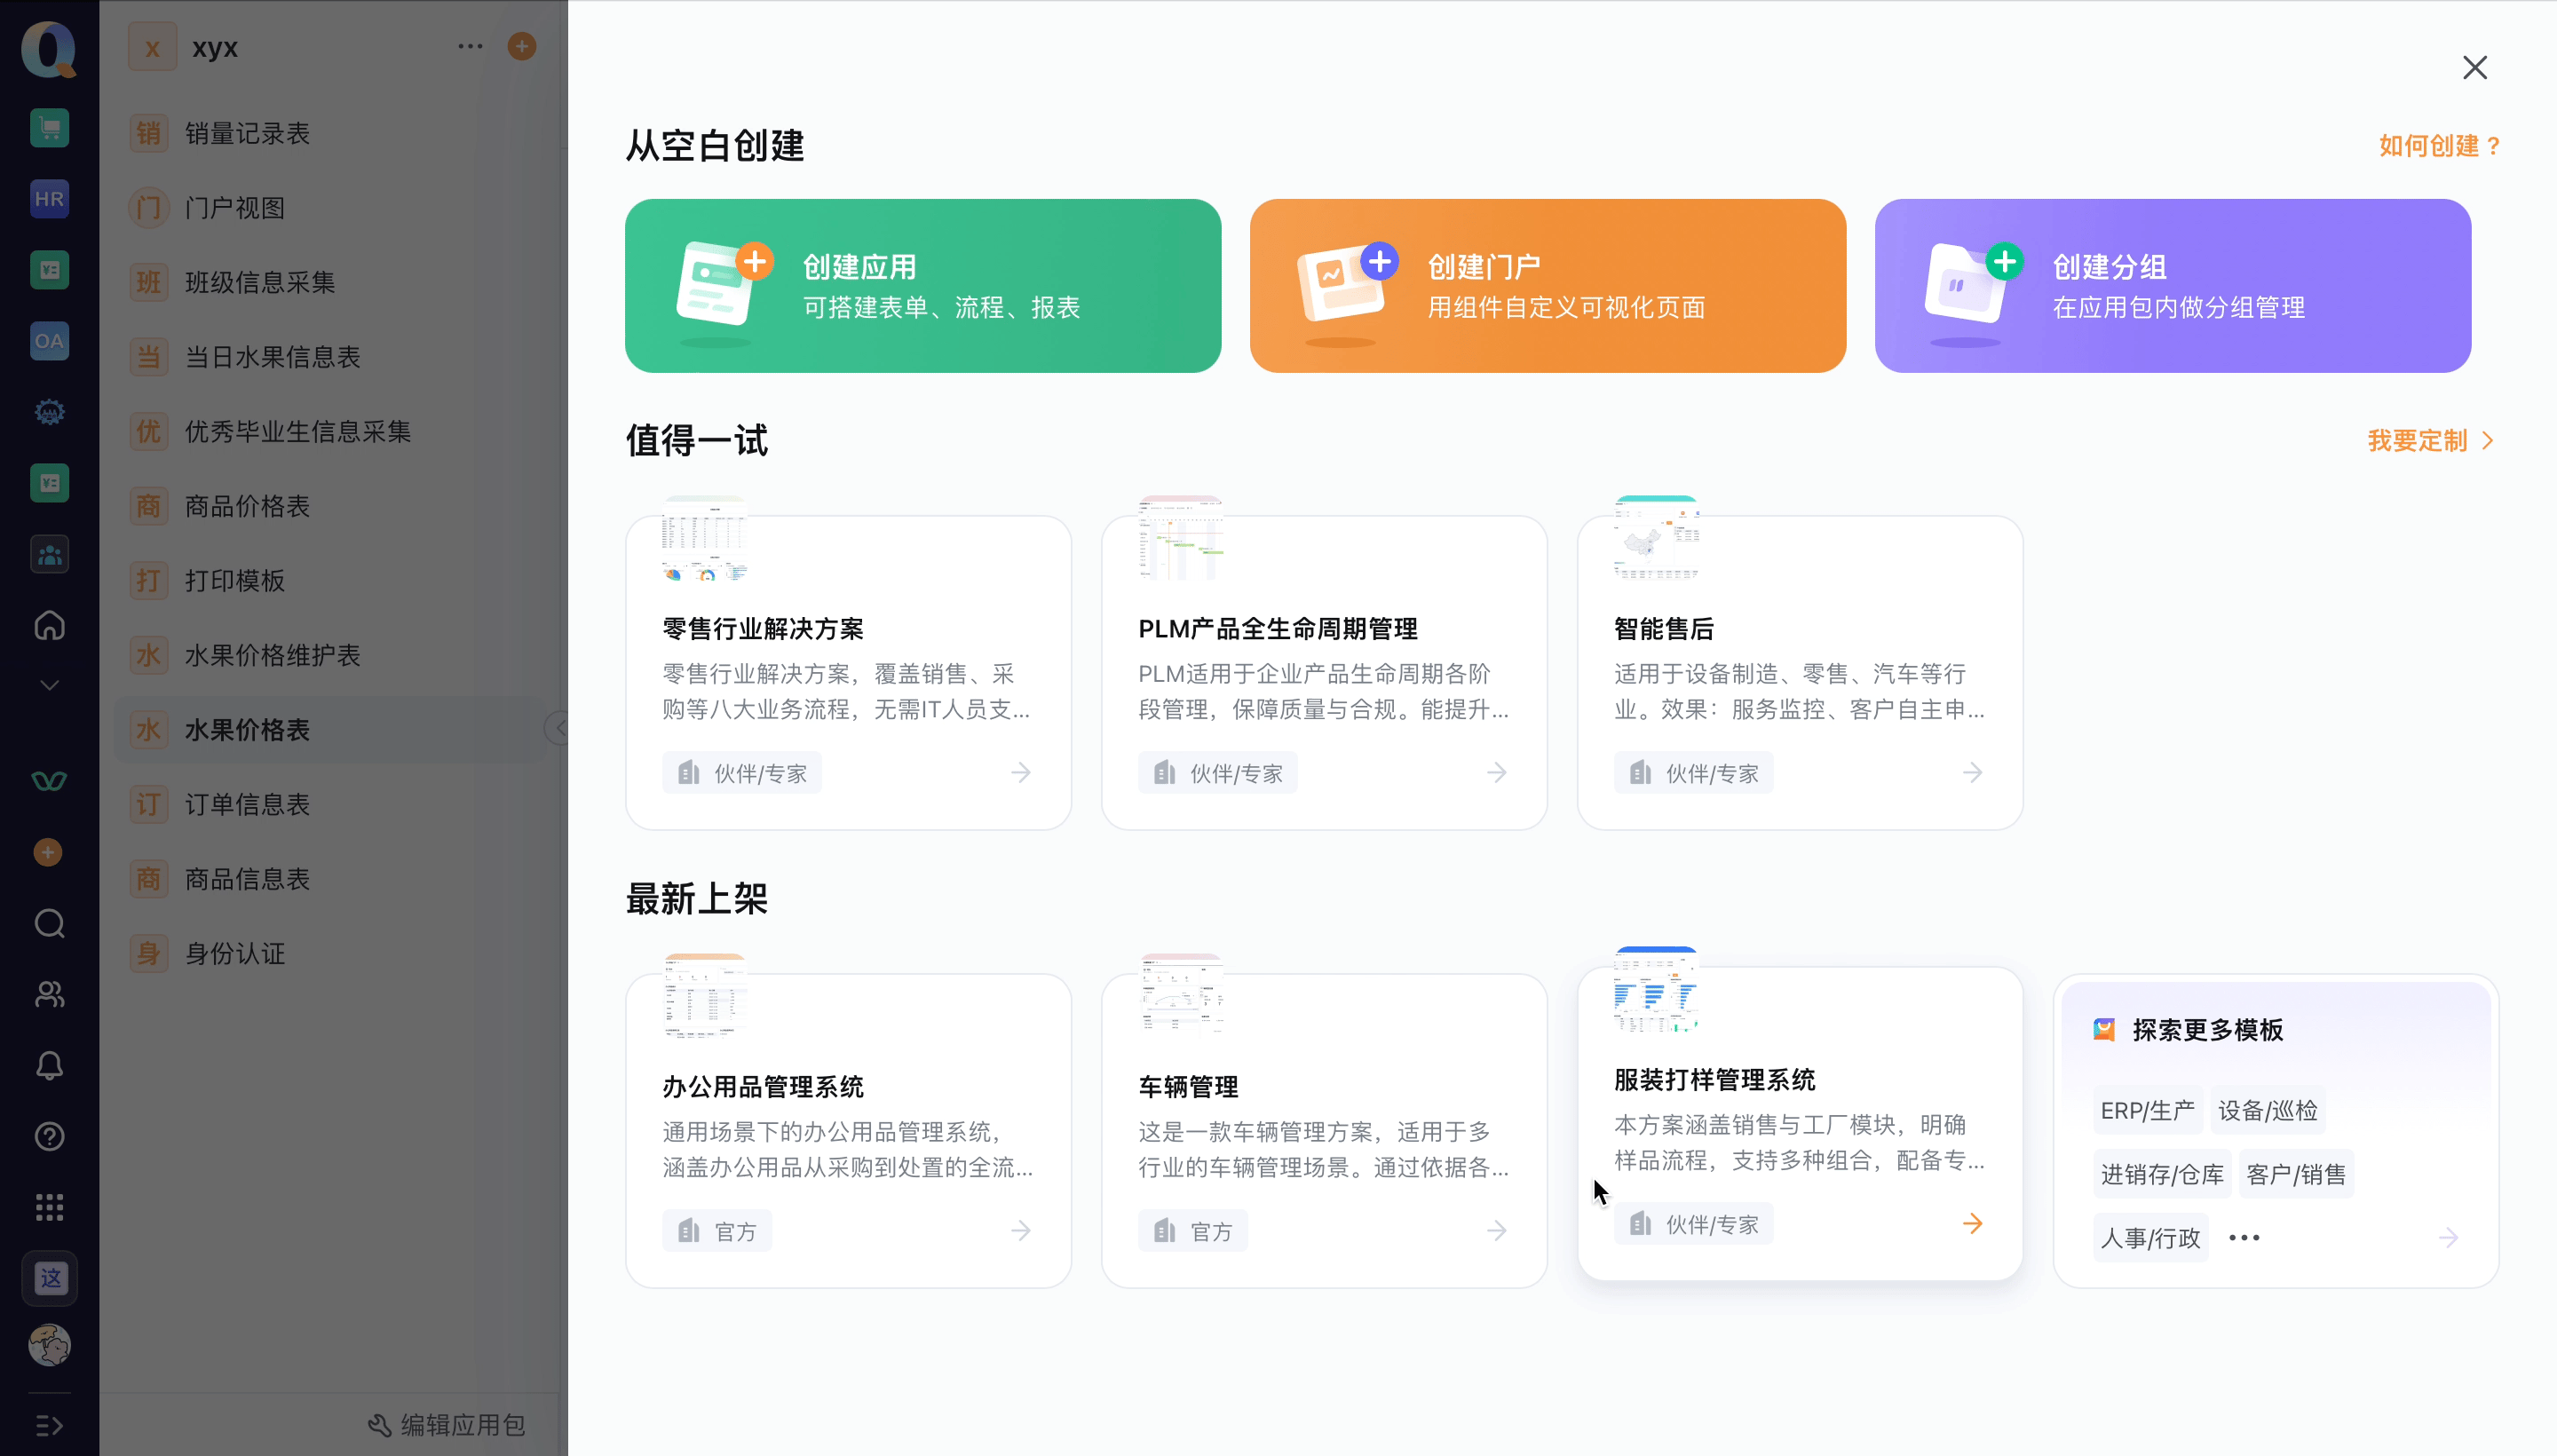The image size is (2557, 1456).
Task: Open the 水果价格维护表 item in sidebar
Action: click(330, 656)
